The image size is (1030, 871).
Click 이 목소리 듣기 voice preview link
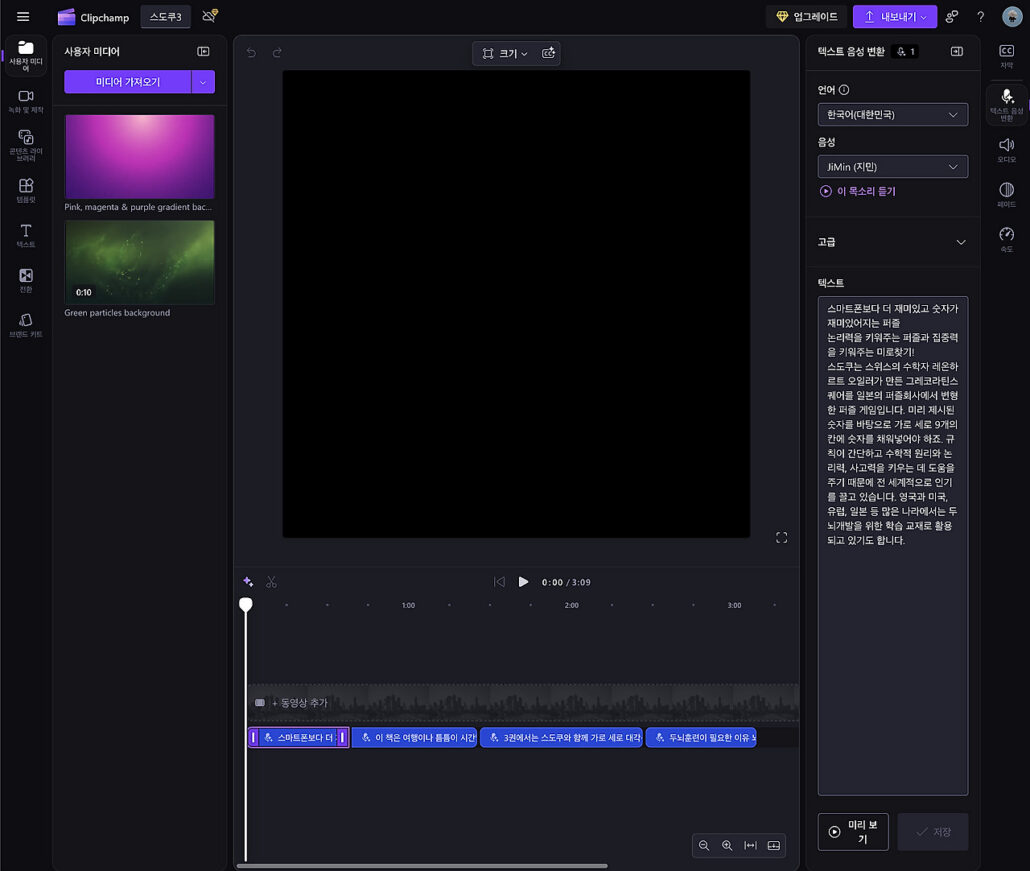coord(858,191)
